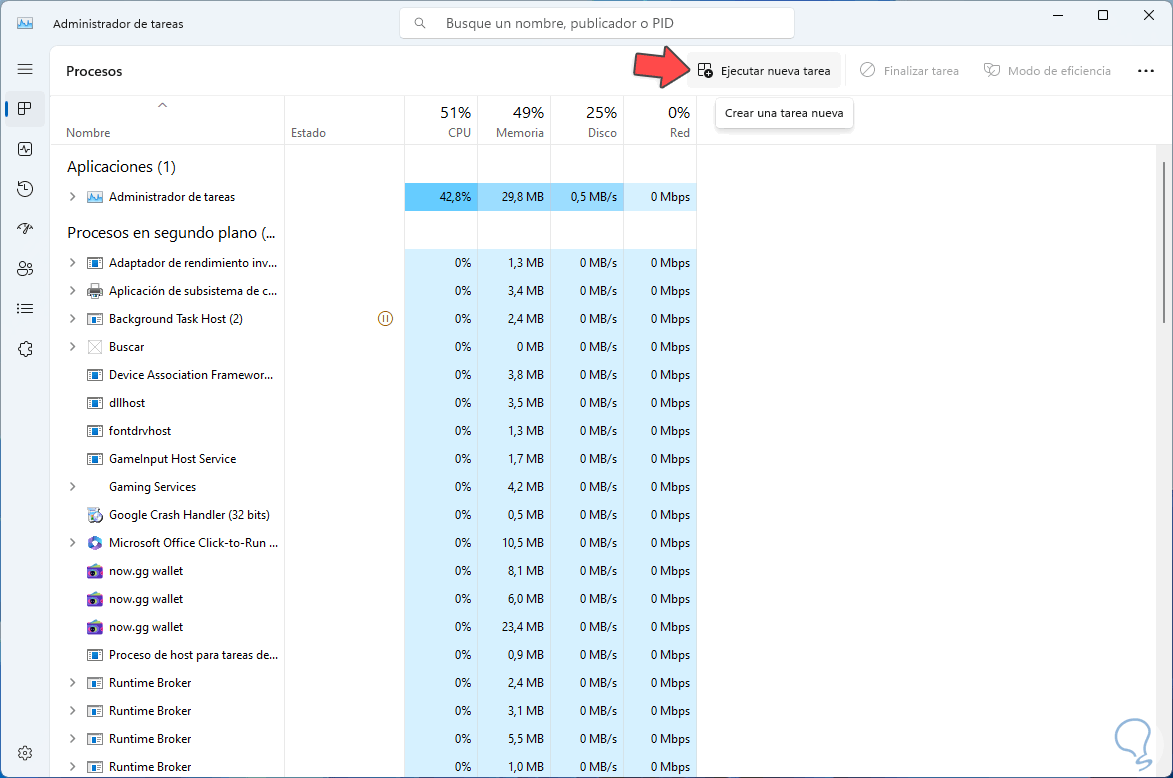Open the Performance sidebar icon

(x=25, y=149)
